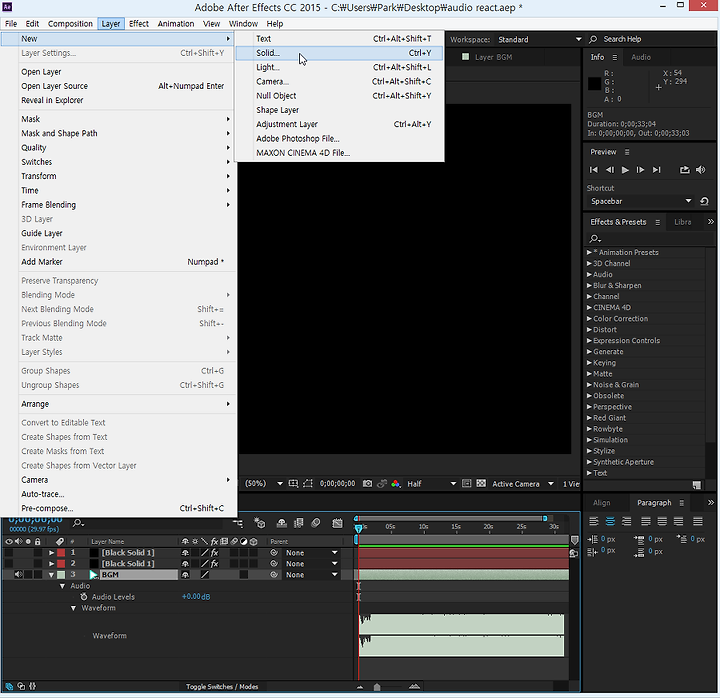
Task: Toggle the audio speaker on BGM layer
Action: tap(18, 574)
